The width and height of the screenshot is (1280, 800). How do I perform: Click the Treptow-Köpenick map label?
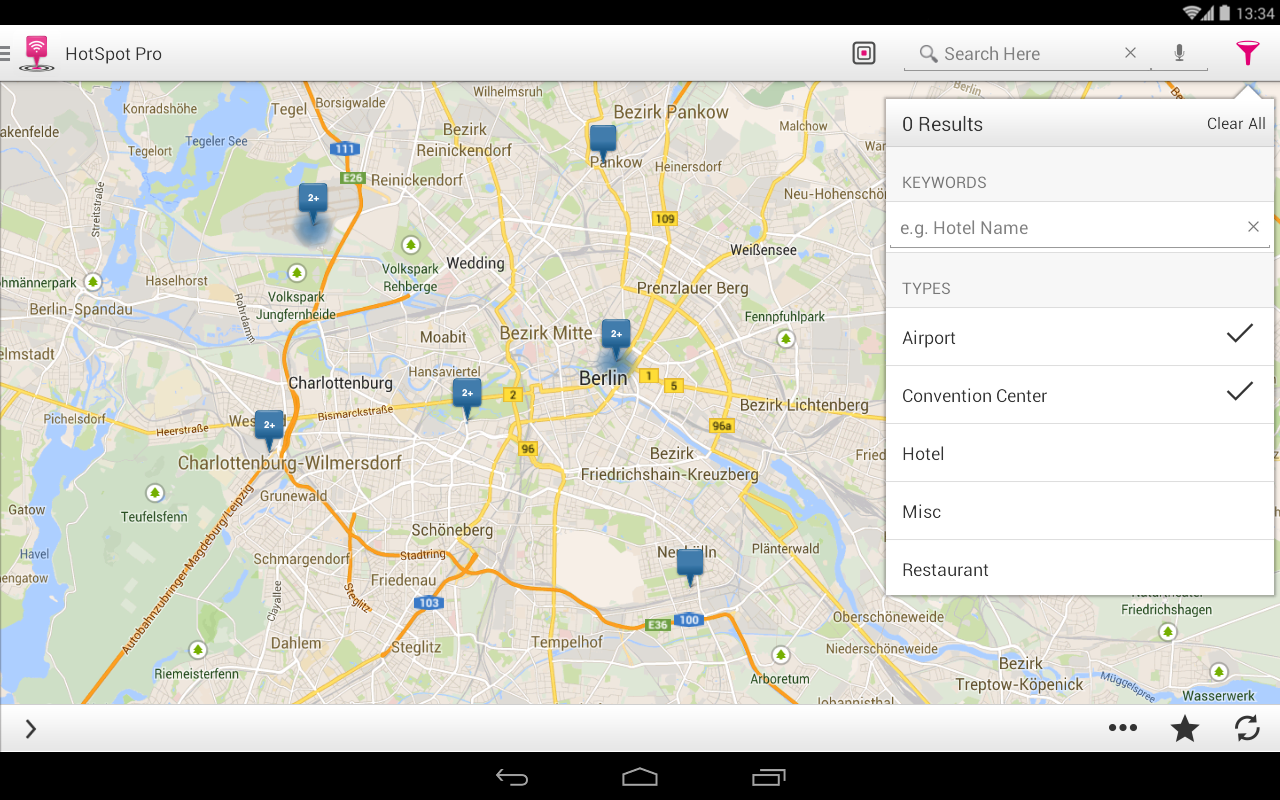tap(1019, 685)
